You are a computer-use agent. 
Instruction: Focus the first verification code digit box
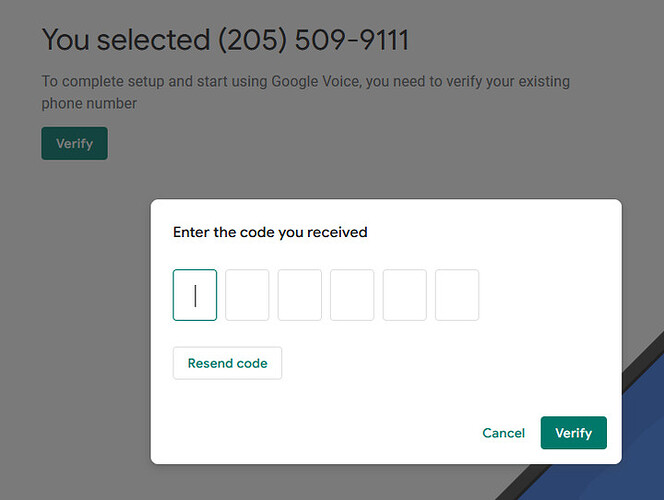pyautogui.click(x=195, y=295)
